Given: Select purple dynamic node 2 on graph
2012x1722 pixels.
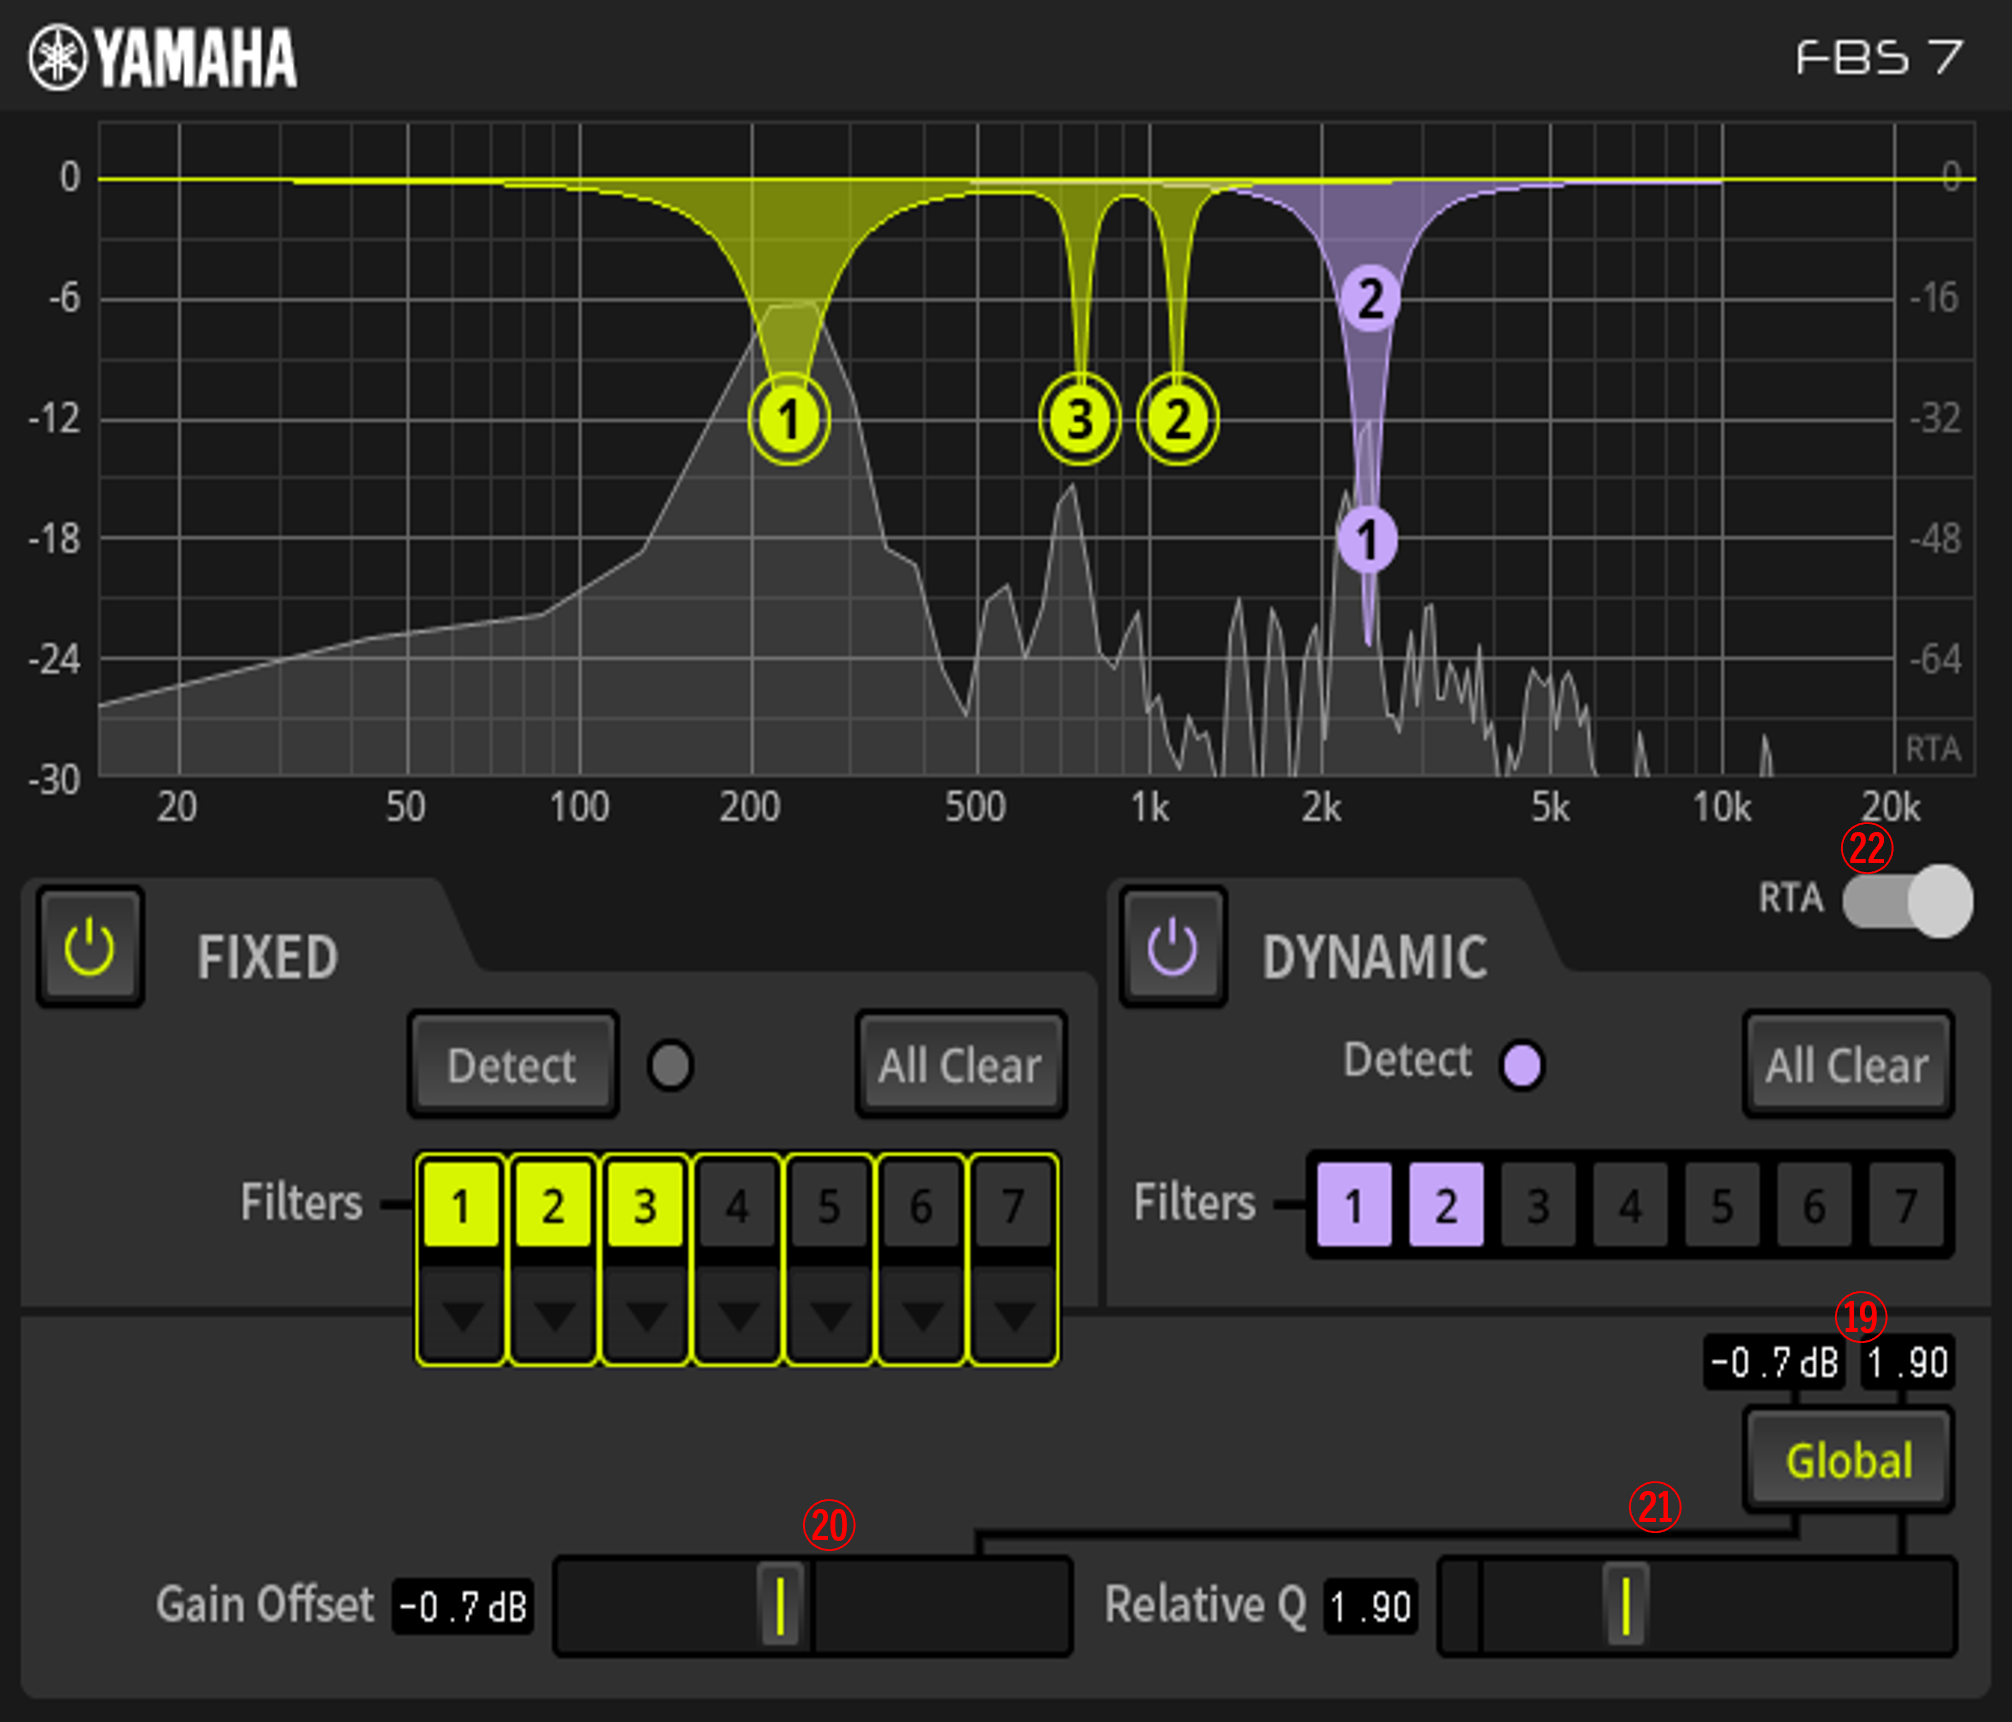Looking at the screenshot, I should pos(1370,298).
